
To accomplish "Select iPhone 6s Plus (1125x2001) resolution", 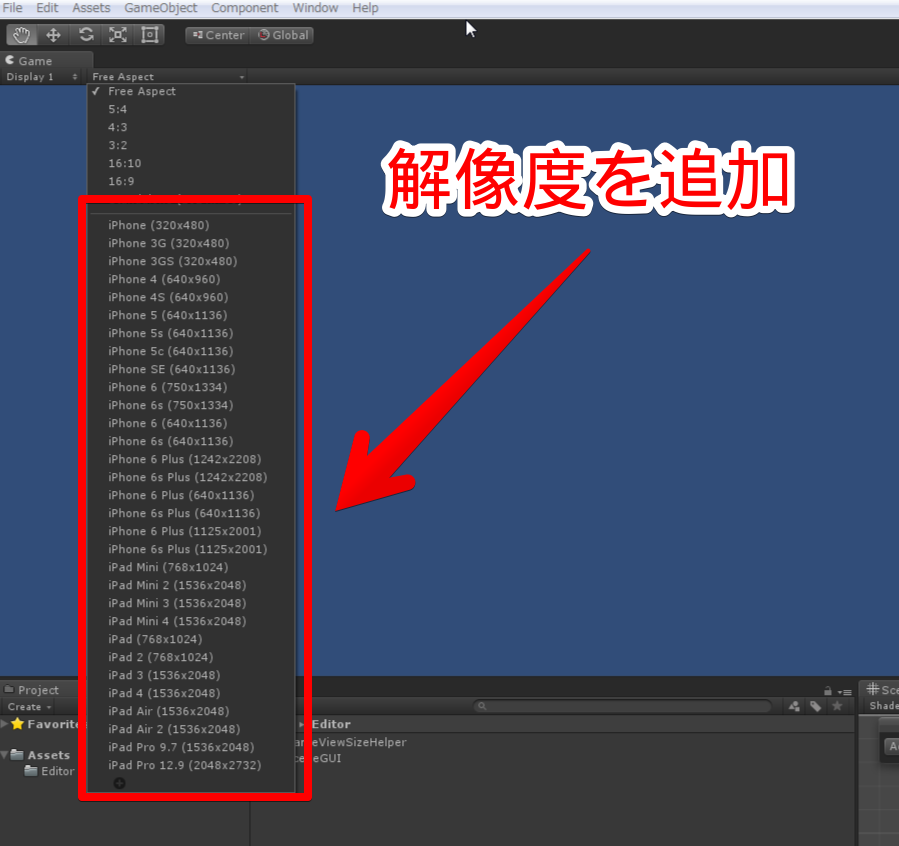I will point(191,549).
